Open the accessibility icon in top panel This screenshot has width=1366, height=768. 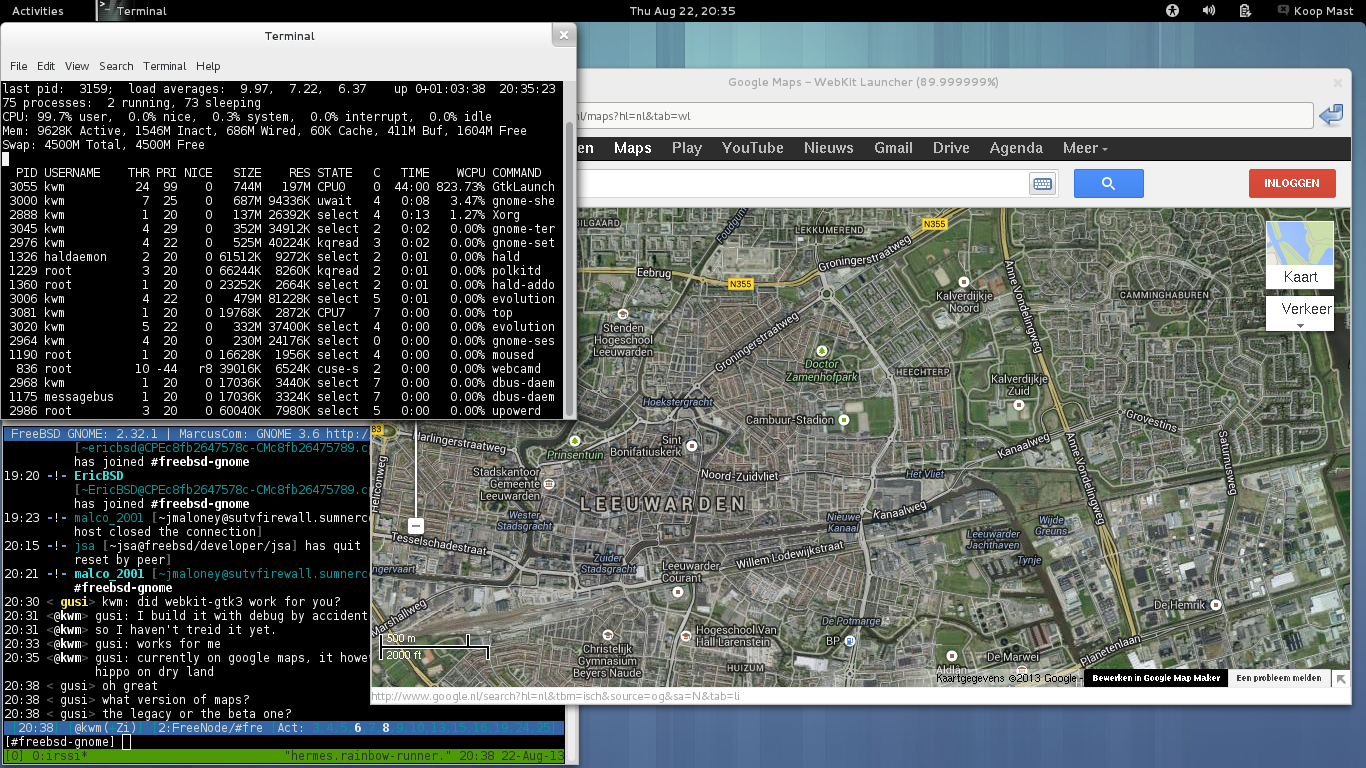coord(1173,11)
